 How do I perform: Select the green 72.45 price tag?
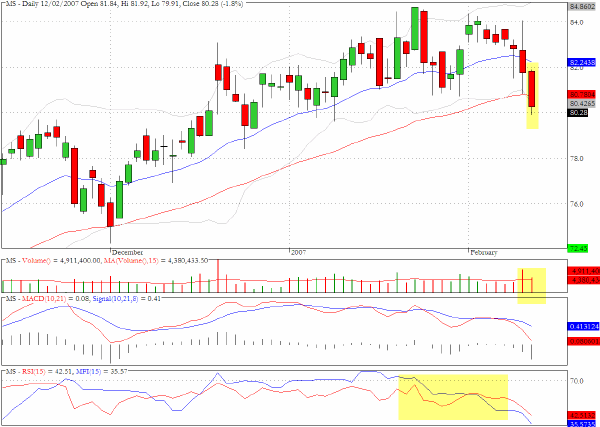pos(578,249)
